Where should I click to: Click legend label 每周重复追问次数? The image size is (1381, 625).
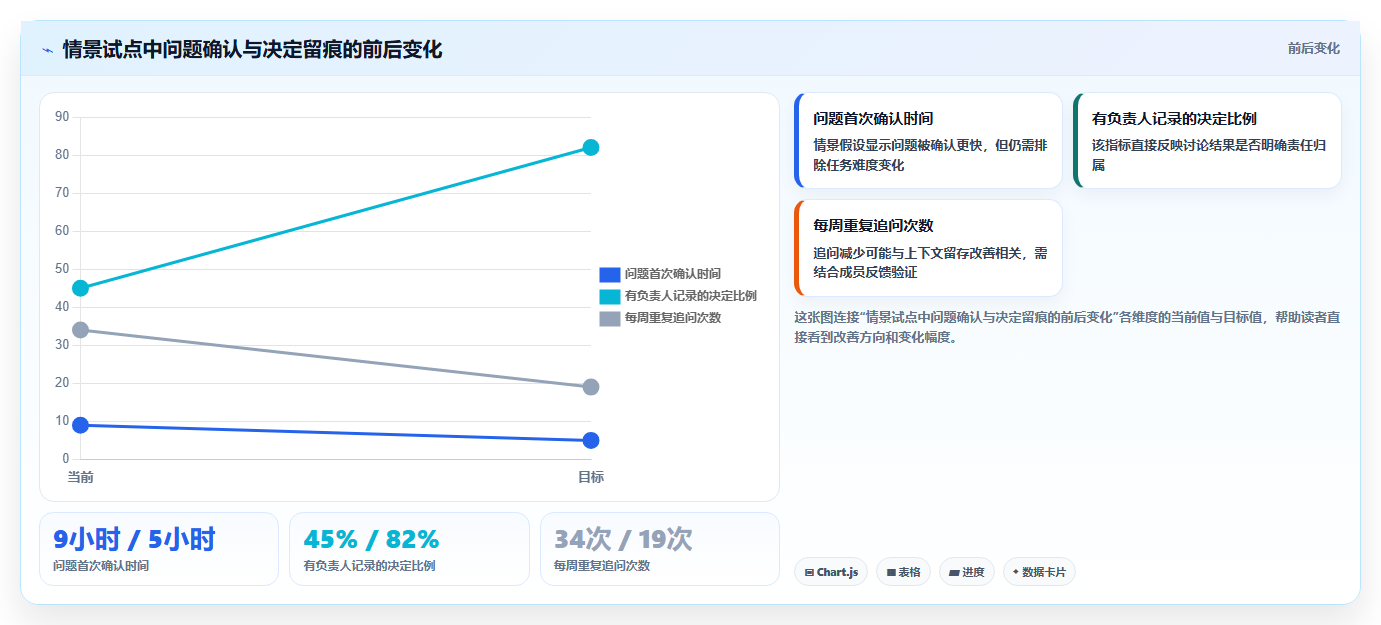coord(673,318)
